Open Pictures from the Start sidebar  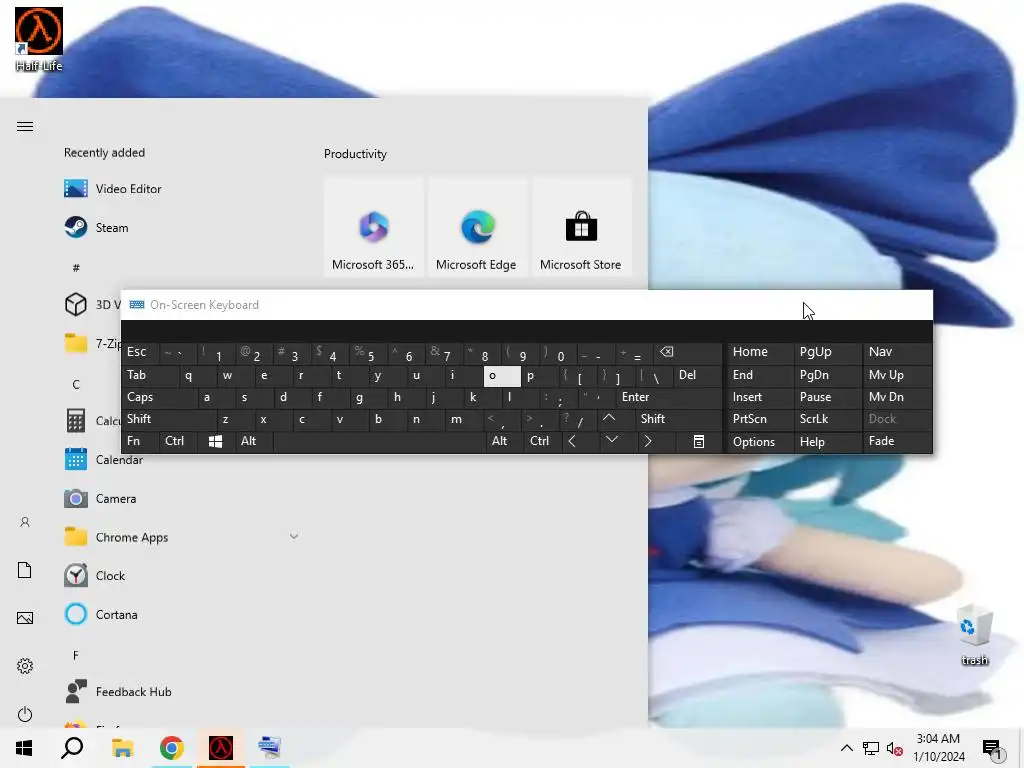tap(25, 618)
